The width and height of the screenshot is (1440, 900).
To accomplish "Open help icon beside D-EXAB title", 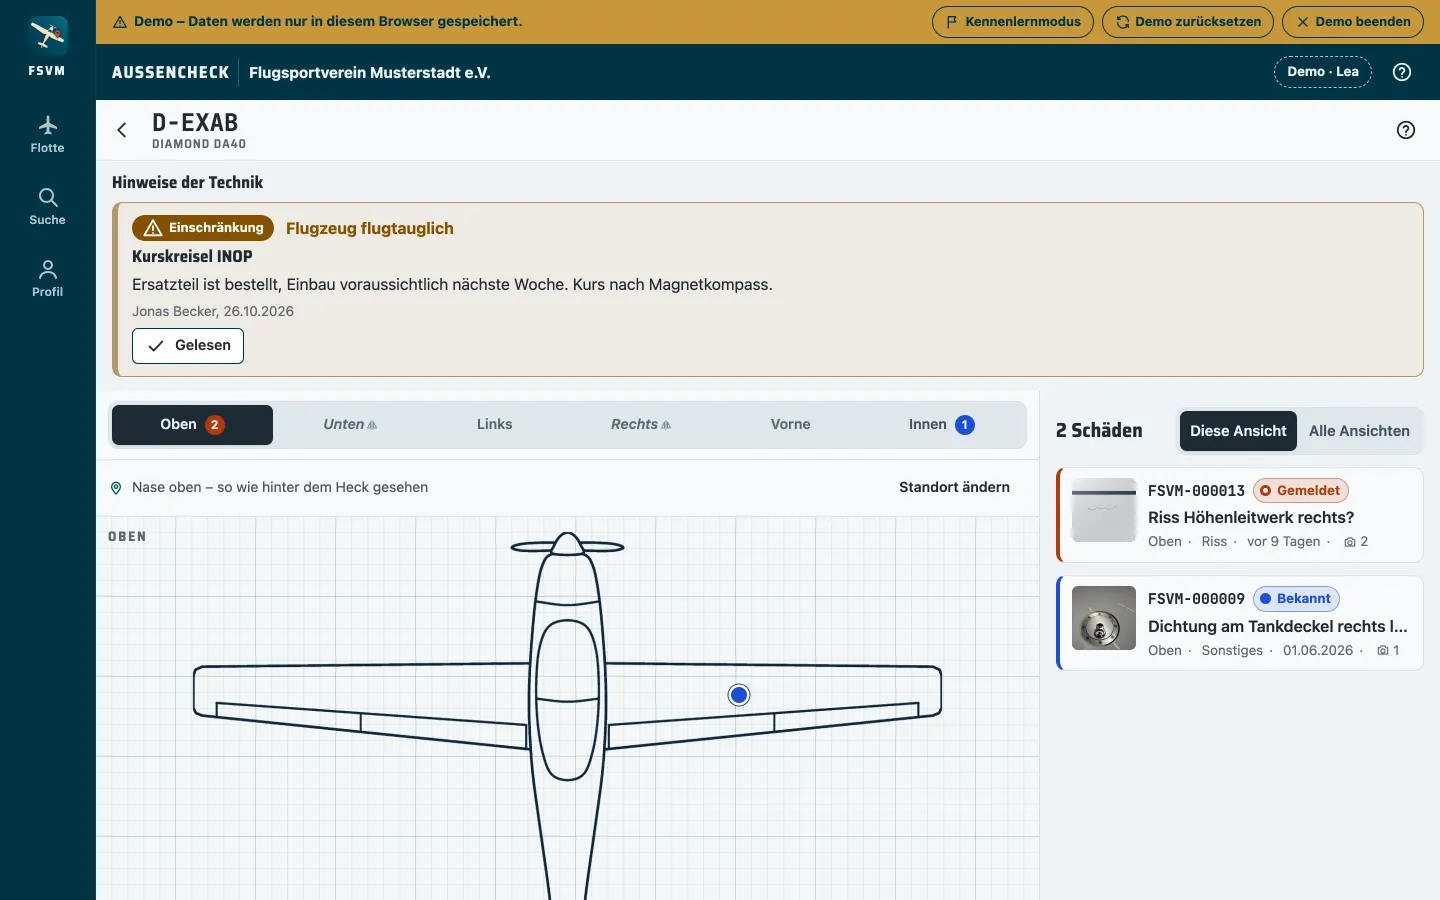I will [x=1406, y=130].
